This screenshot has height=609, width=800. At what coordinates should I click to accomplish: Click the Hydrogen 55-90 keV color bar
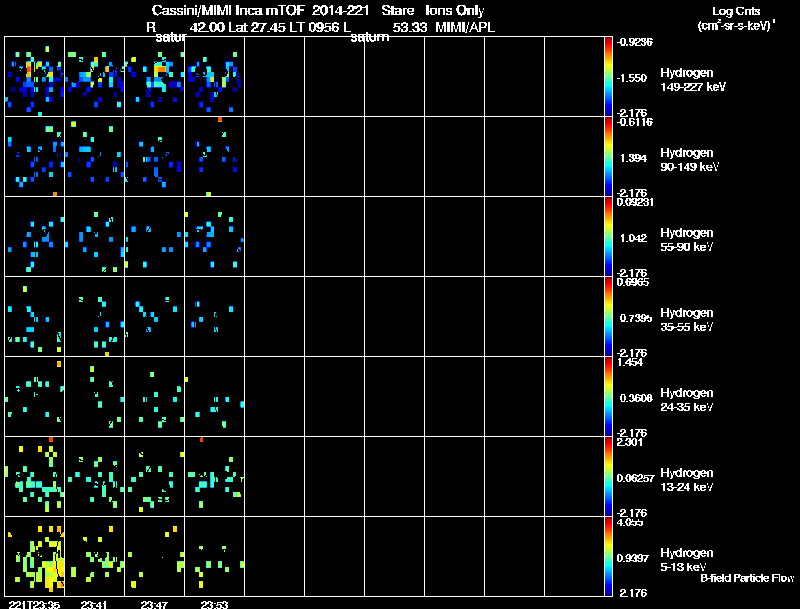coord(608,237)
